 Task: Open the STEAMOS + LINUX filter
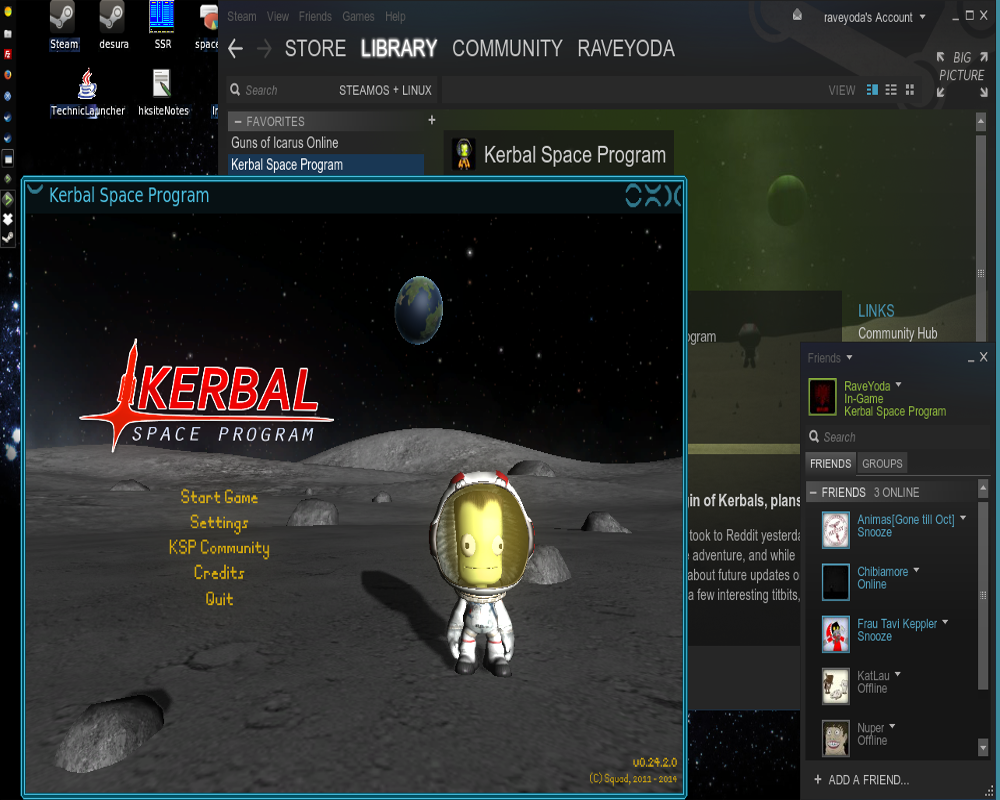tap(385, 91)
